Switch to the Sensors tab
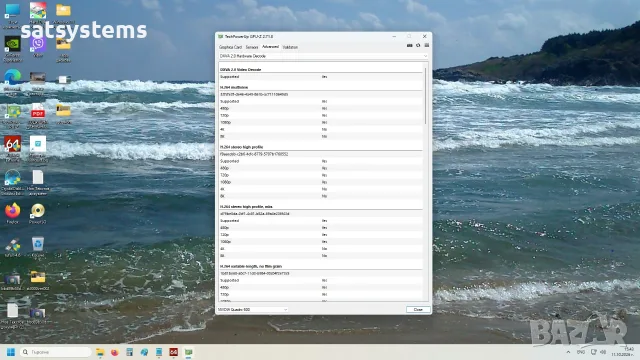This screenshot has width=640, height=360. click(252, 47)
